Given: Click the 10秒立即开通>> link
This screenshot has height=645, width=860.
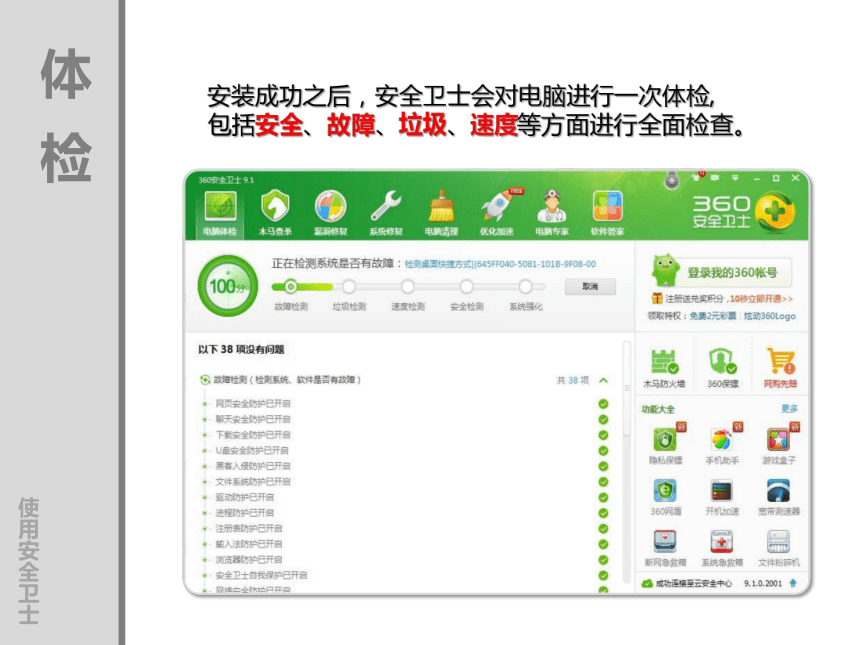Looking at the screenshot, I should point(761,299).
